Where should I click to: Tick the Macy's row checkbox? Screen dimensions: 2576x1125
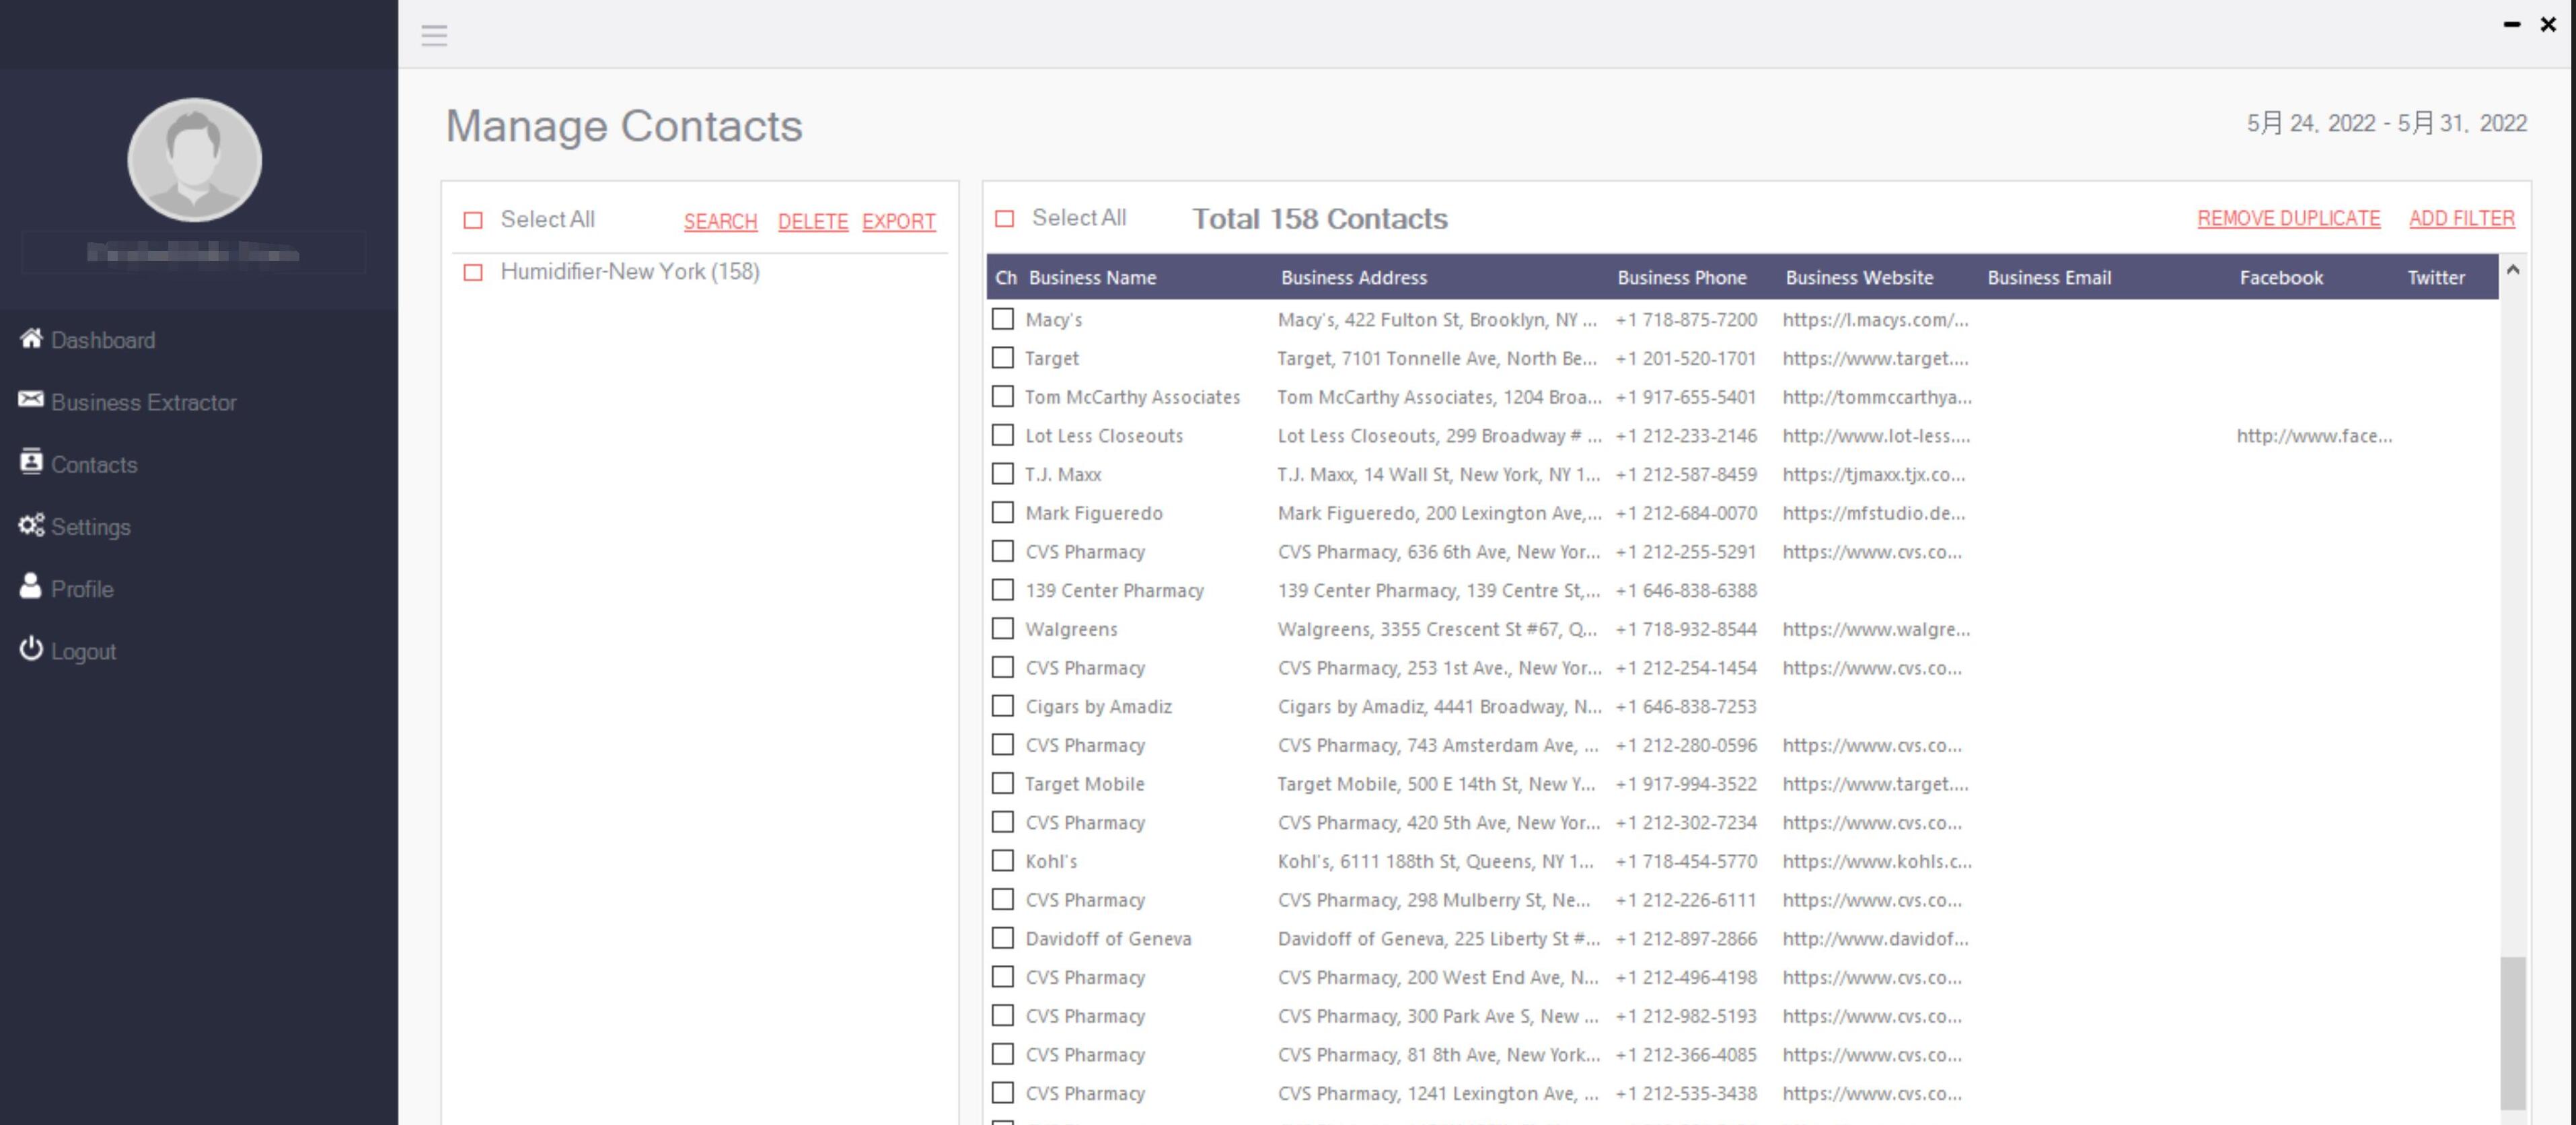(1002, 319)
